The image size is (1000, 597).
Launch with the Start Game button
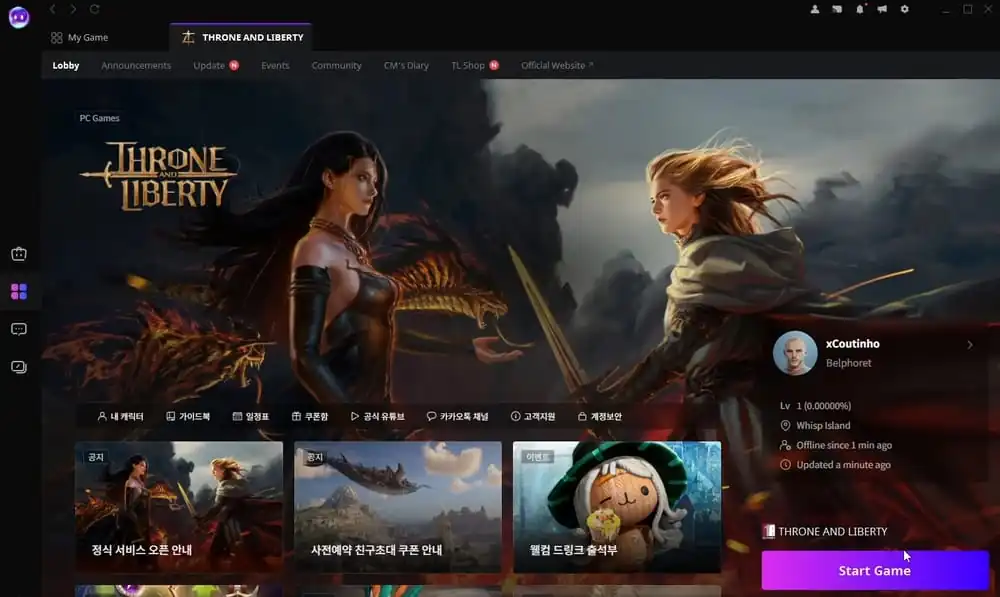click(875, 570)
